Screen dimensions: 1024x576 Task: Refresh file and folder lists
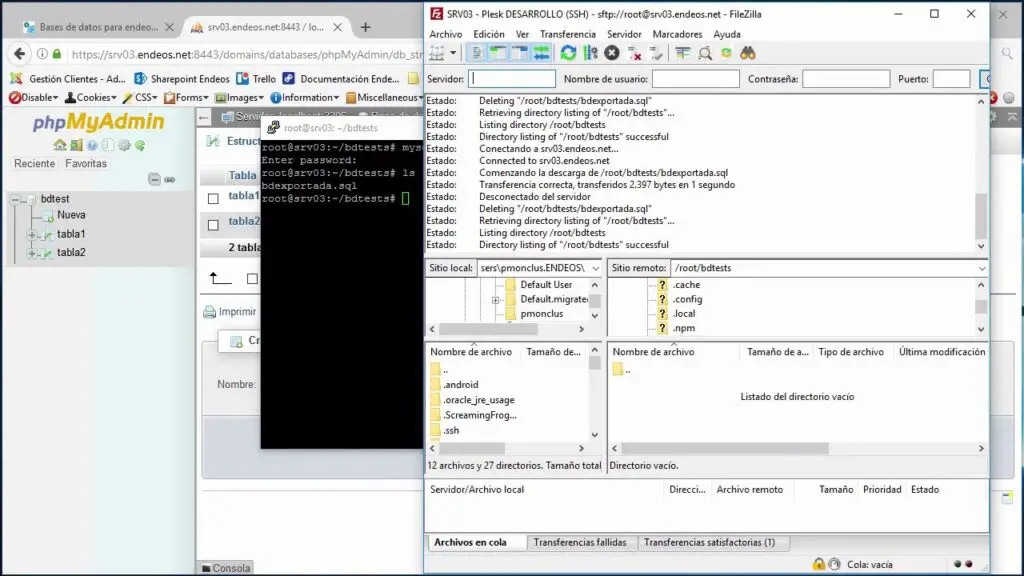(x=568, y=53)
